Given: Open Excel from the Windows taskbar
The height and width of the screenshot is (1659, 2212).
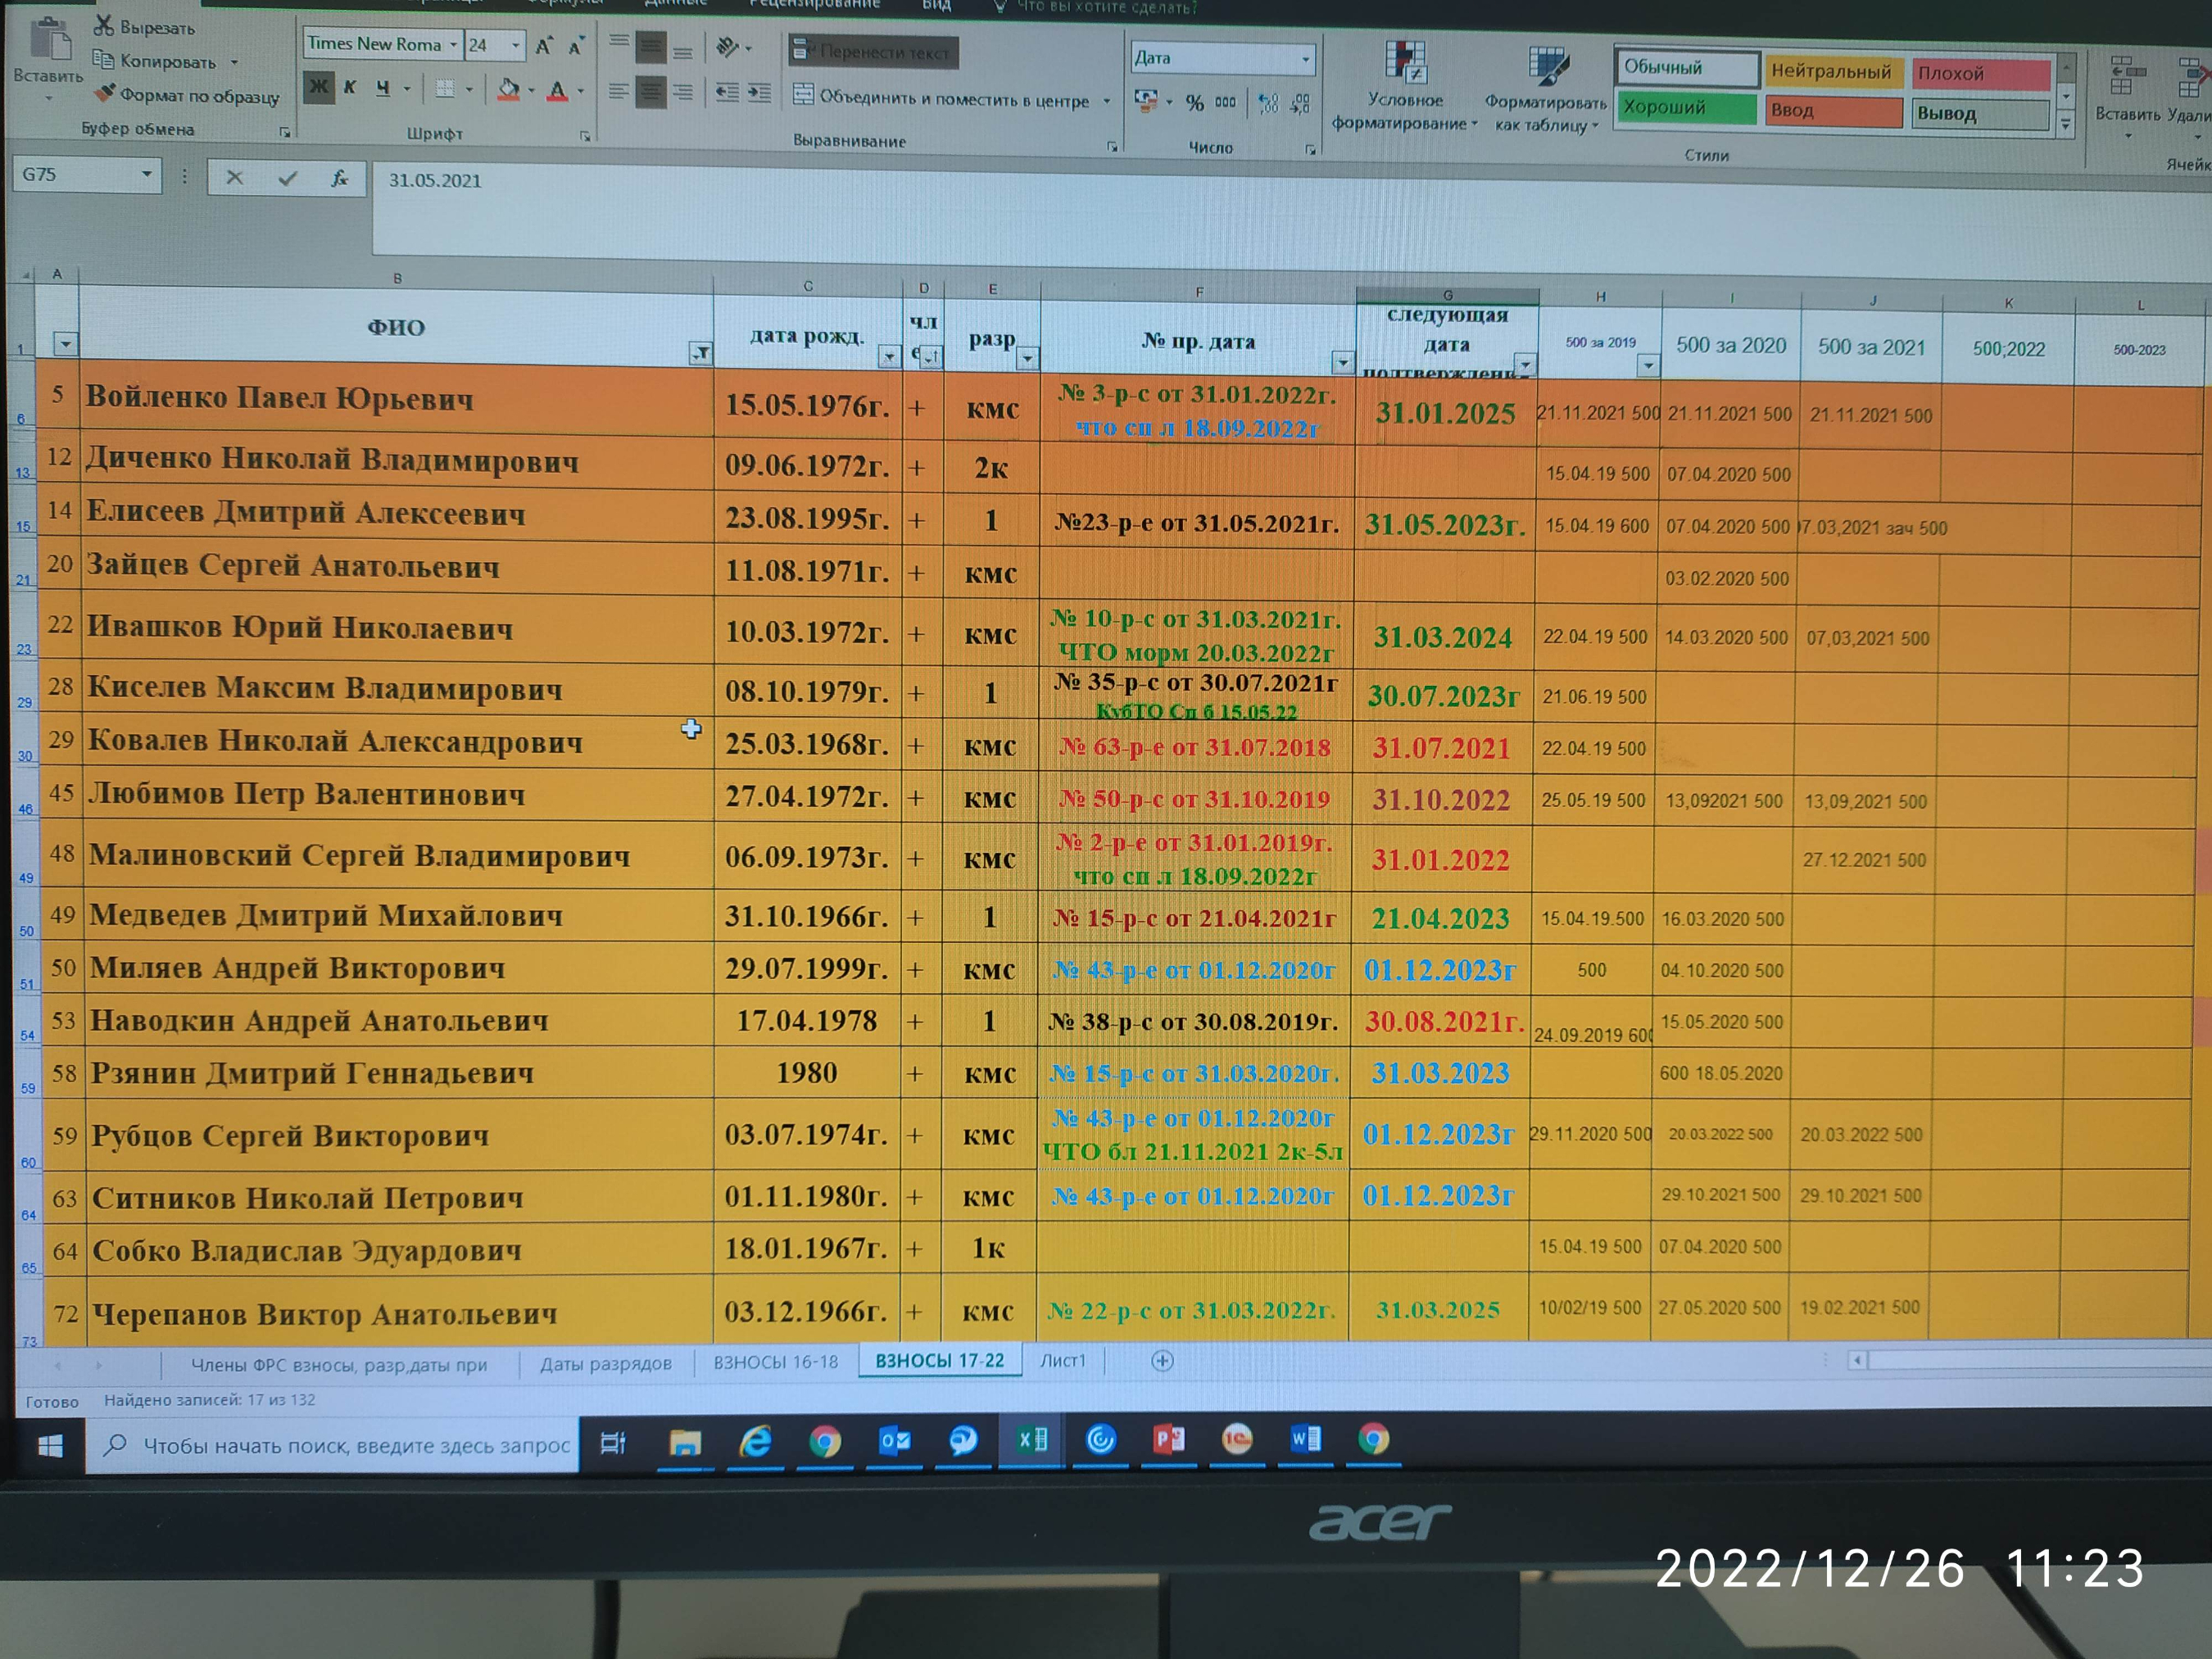Looking at the screenshot, I should (1032, 1439).
